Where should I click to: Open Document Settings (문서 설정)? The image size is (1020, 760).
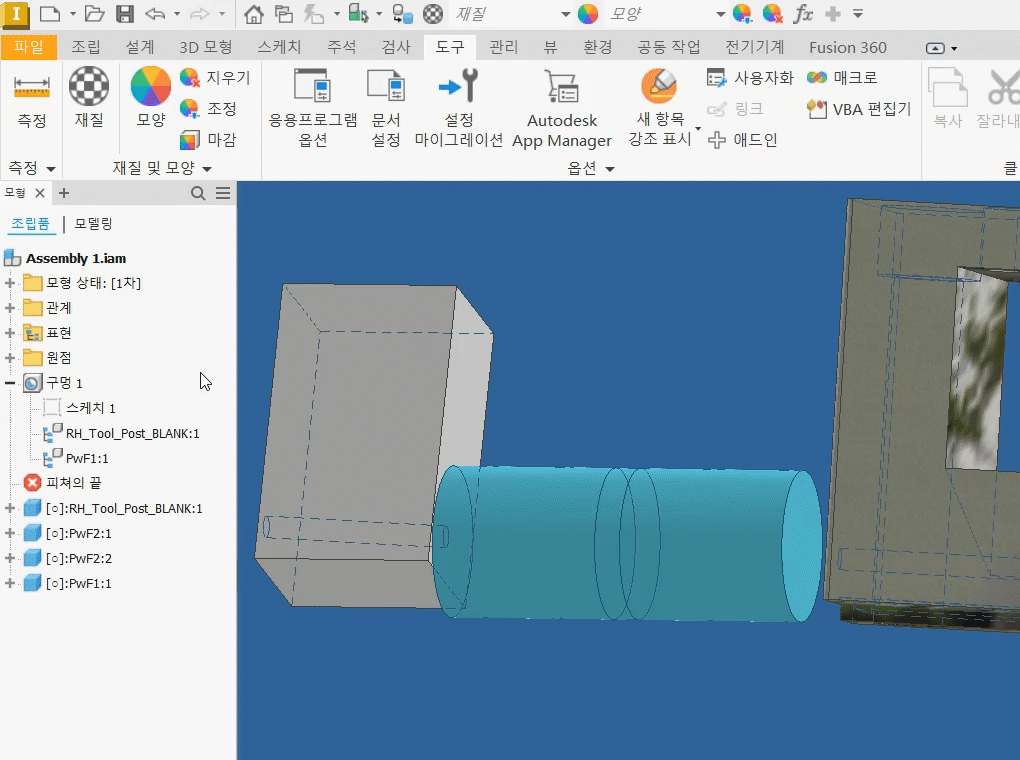coord(386,90)
